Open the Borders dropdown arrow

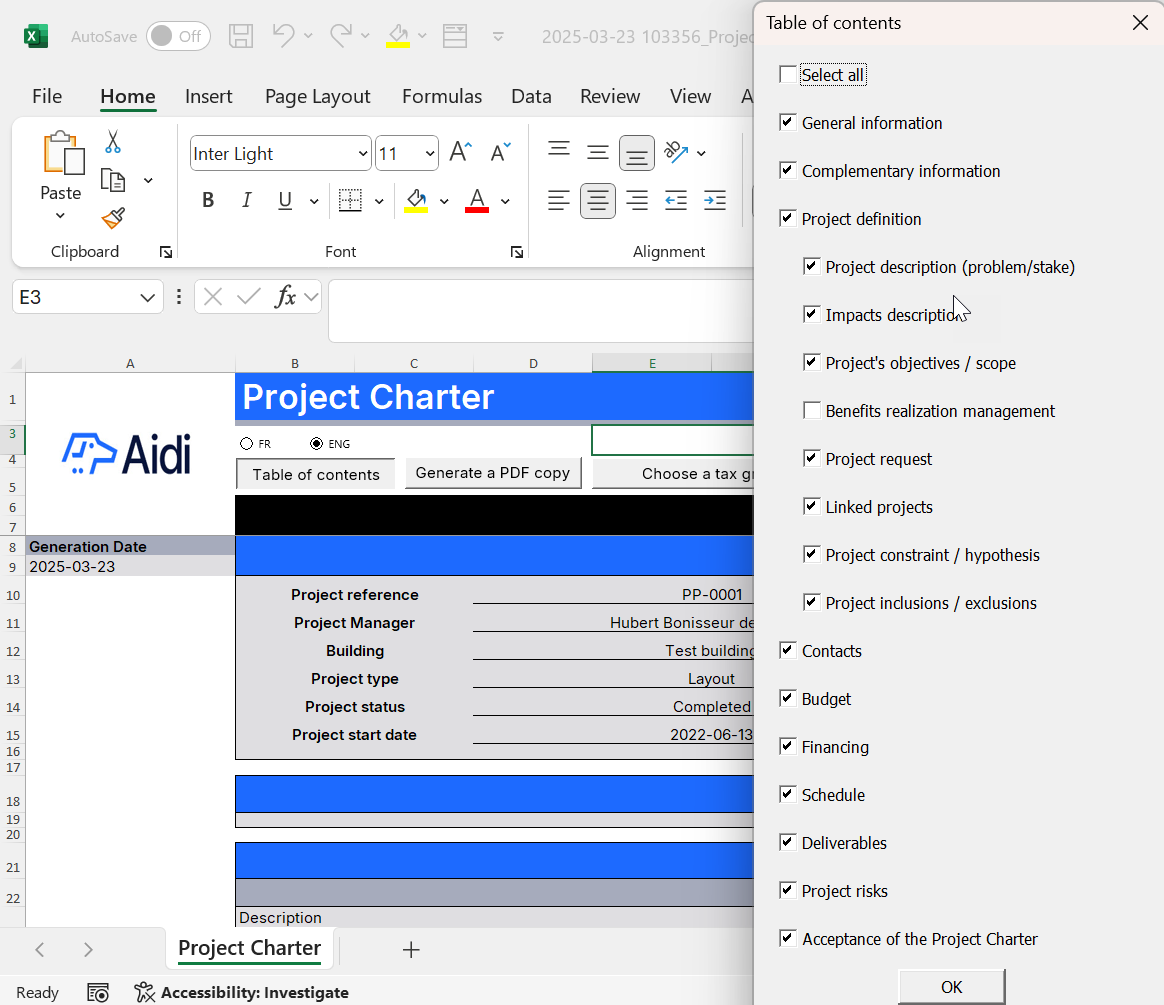[x=379, y=200]
